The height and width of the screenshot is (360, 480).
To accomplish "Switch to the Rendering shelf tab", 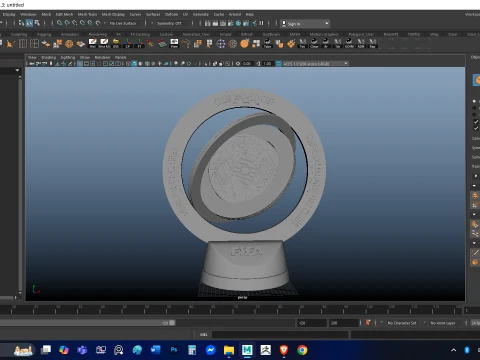I will pyautogui.click(x=98, y=34).
